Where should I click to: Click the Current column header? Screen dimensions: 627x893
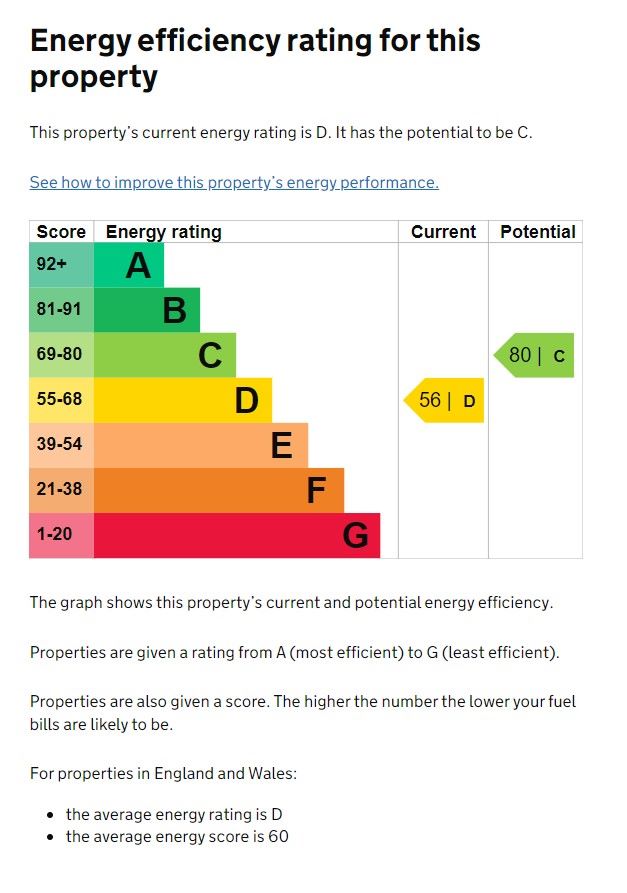(443, 232)
